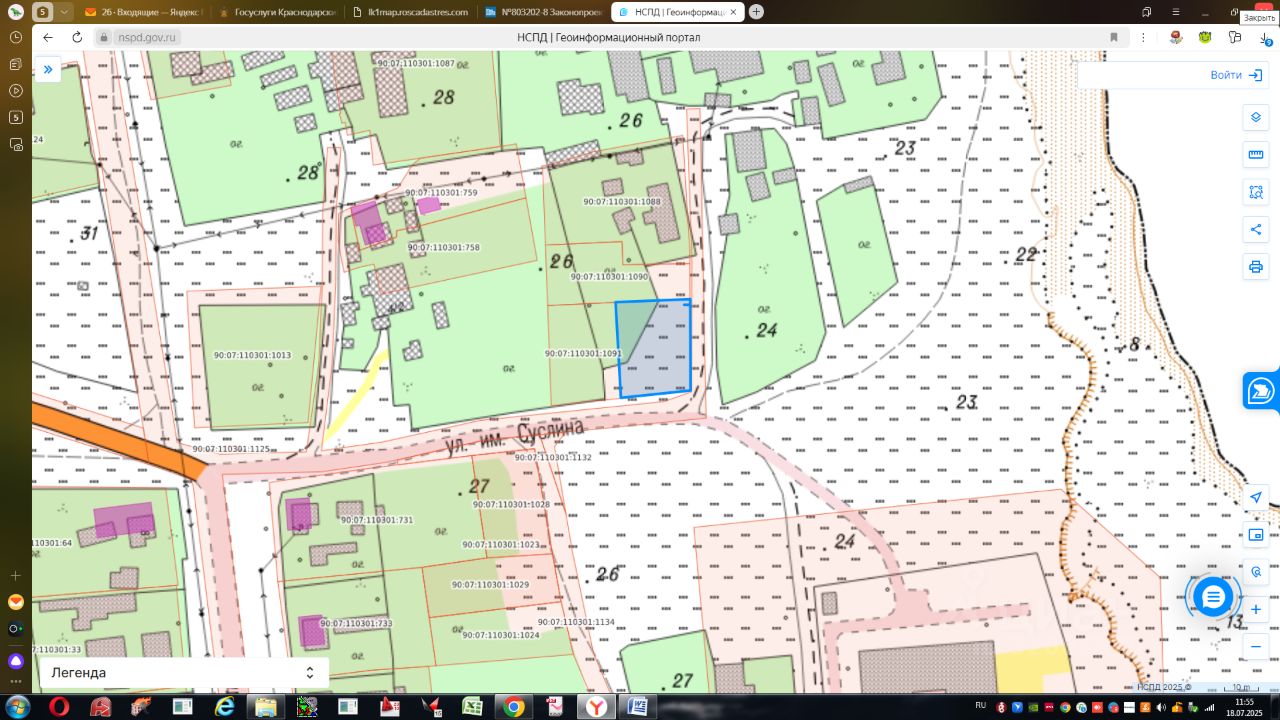Bookmark this page

click(1114, 37)
